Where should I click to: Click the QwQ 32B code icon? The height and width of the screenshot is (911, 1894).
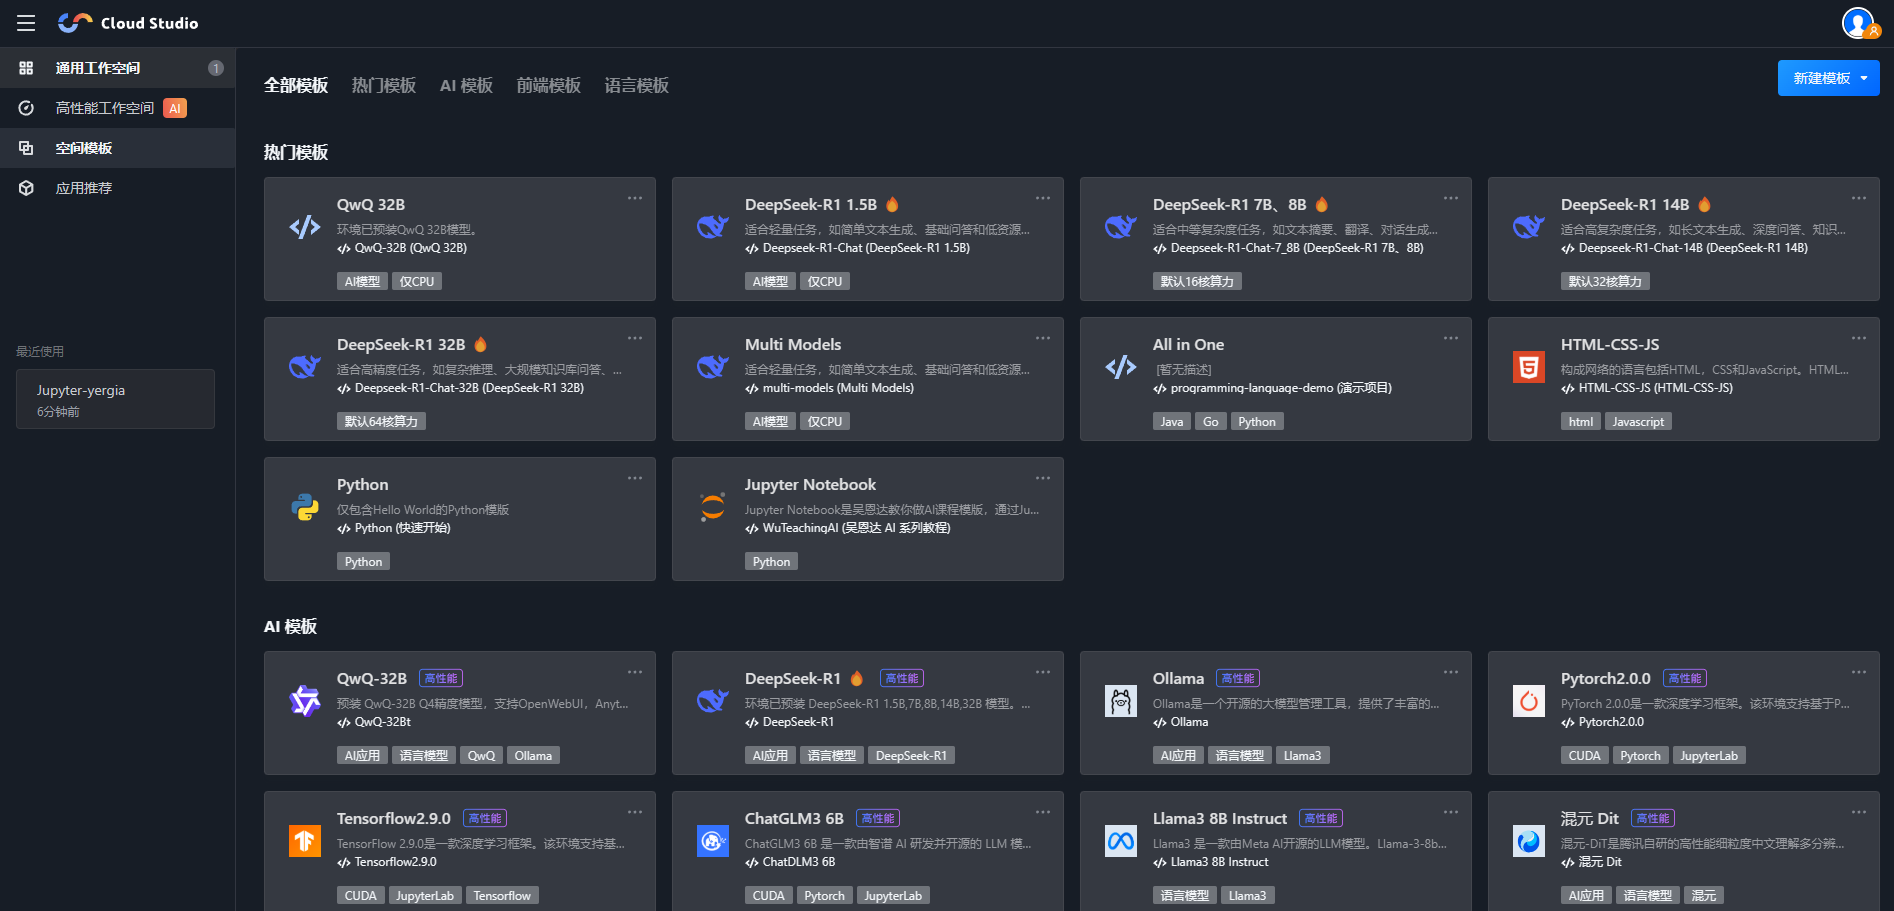[305, 227]
